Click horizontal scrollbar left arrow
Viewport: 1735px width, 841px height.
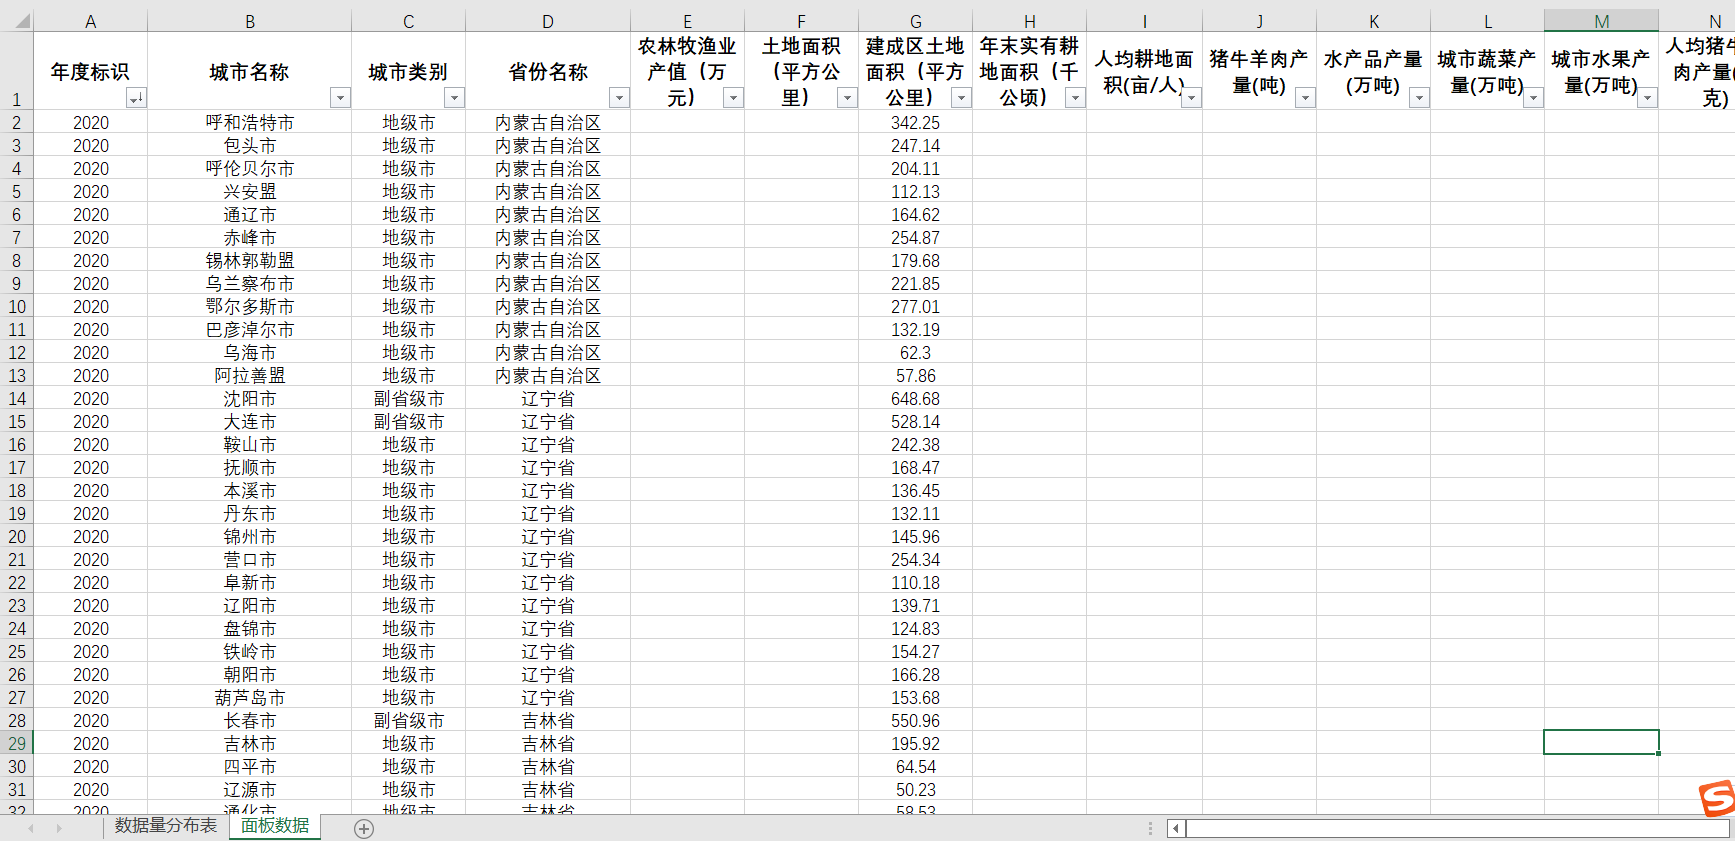coord(1176,829)
